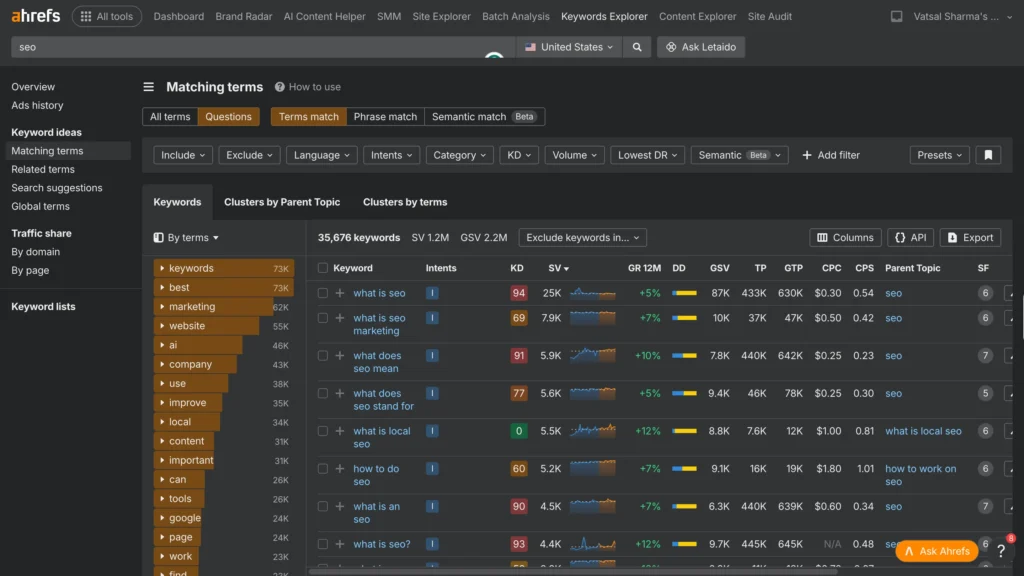1024x576 pixels.
Task: Click the Columns button
Action: tap(845, 238)
